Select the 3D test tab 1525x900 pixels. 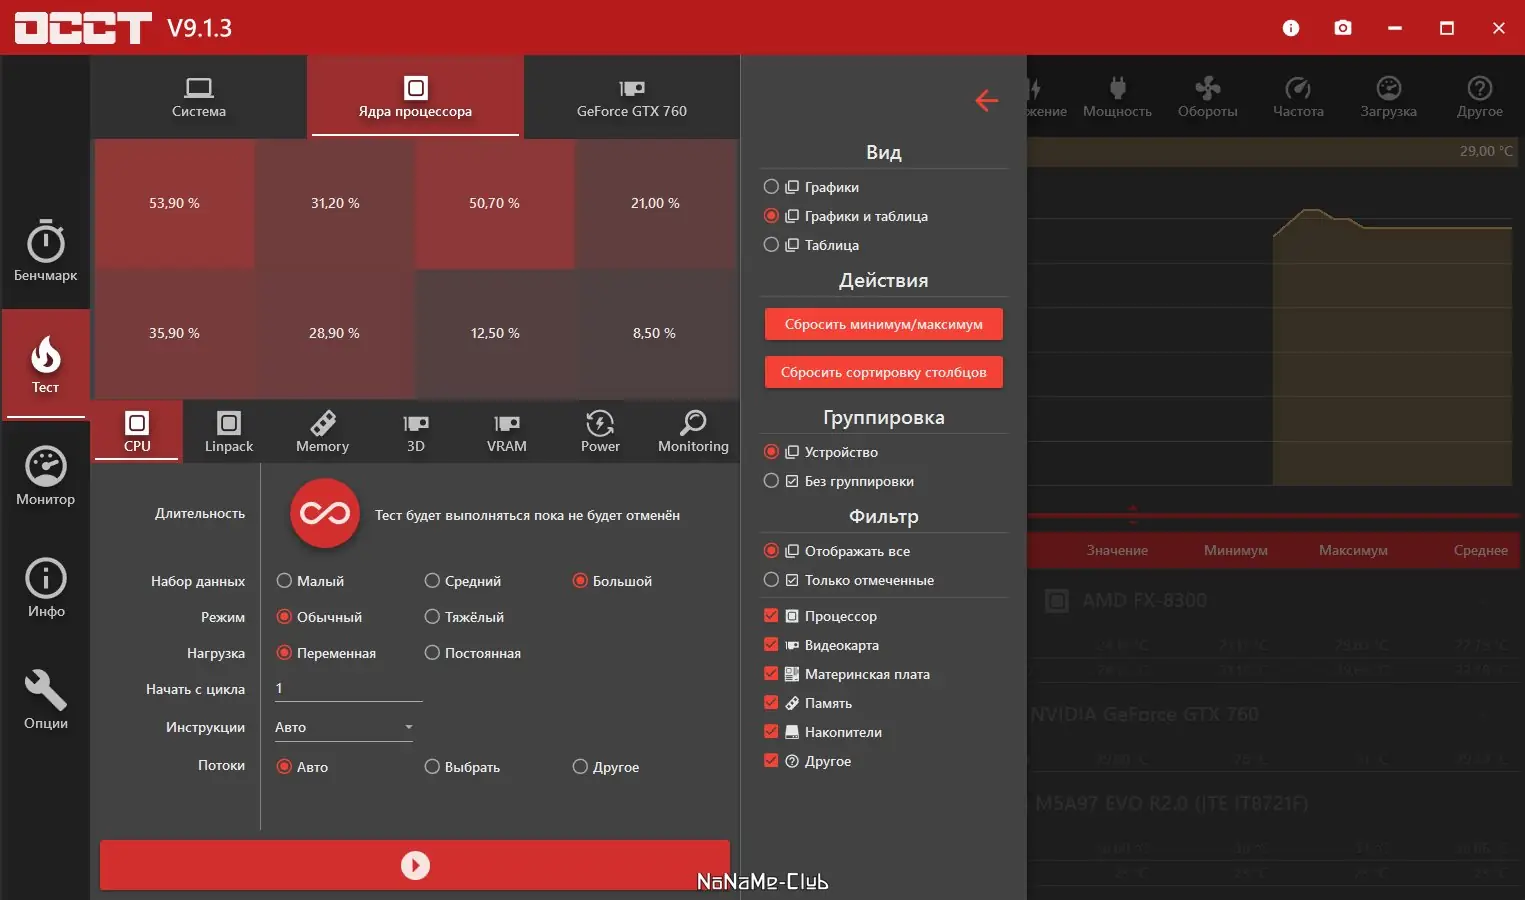[x=416, y=431]
